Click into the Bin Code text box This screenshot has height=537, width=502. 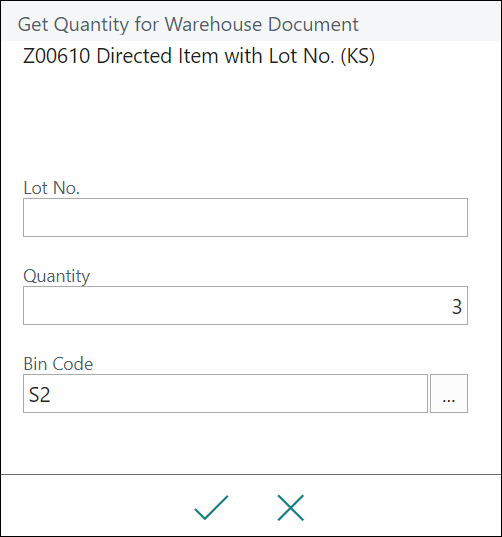click(225, 393)
